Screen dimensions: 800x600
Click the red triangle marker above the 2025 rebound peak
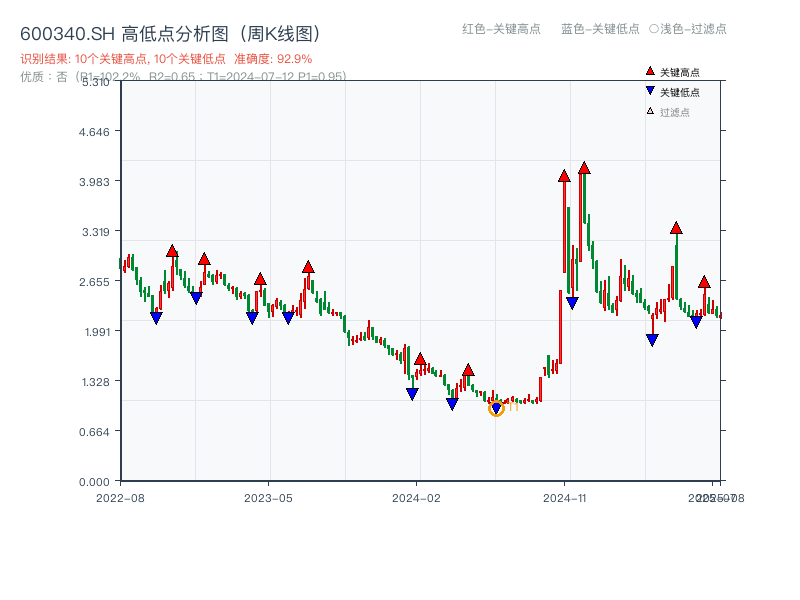(x=676, y=229)
